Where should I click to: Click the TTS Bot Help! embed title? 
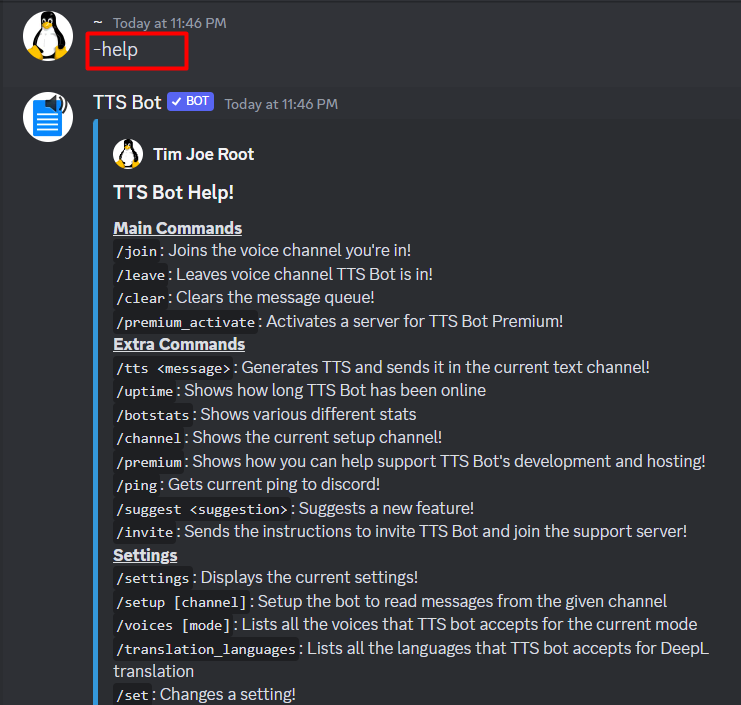coord(173,192)
